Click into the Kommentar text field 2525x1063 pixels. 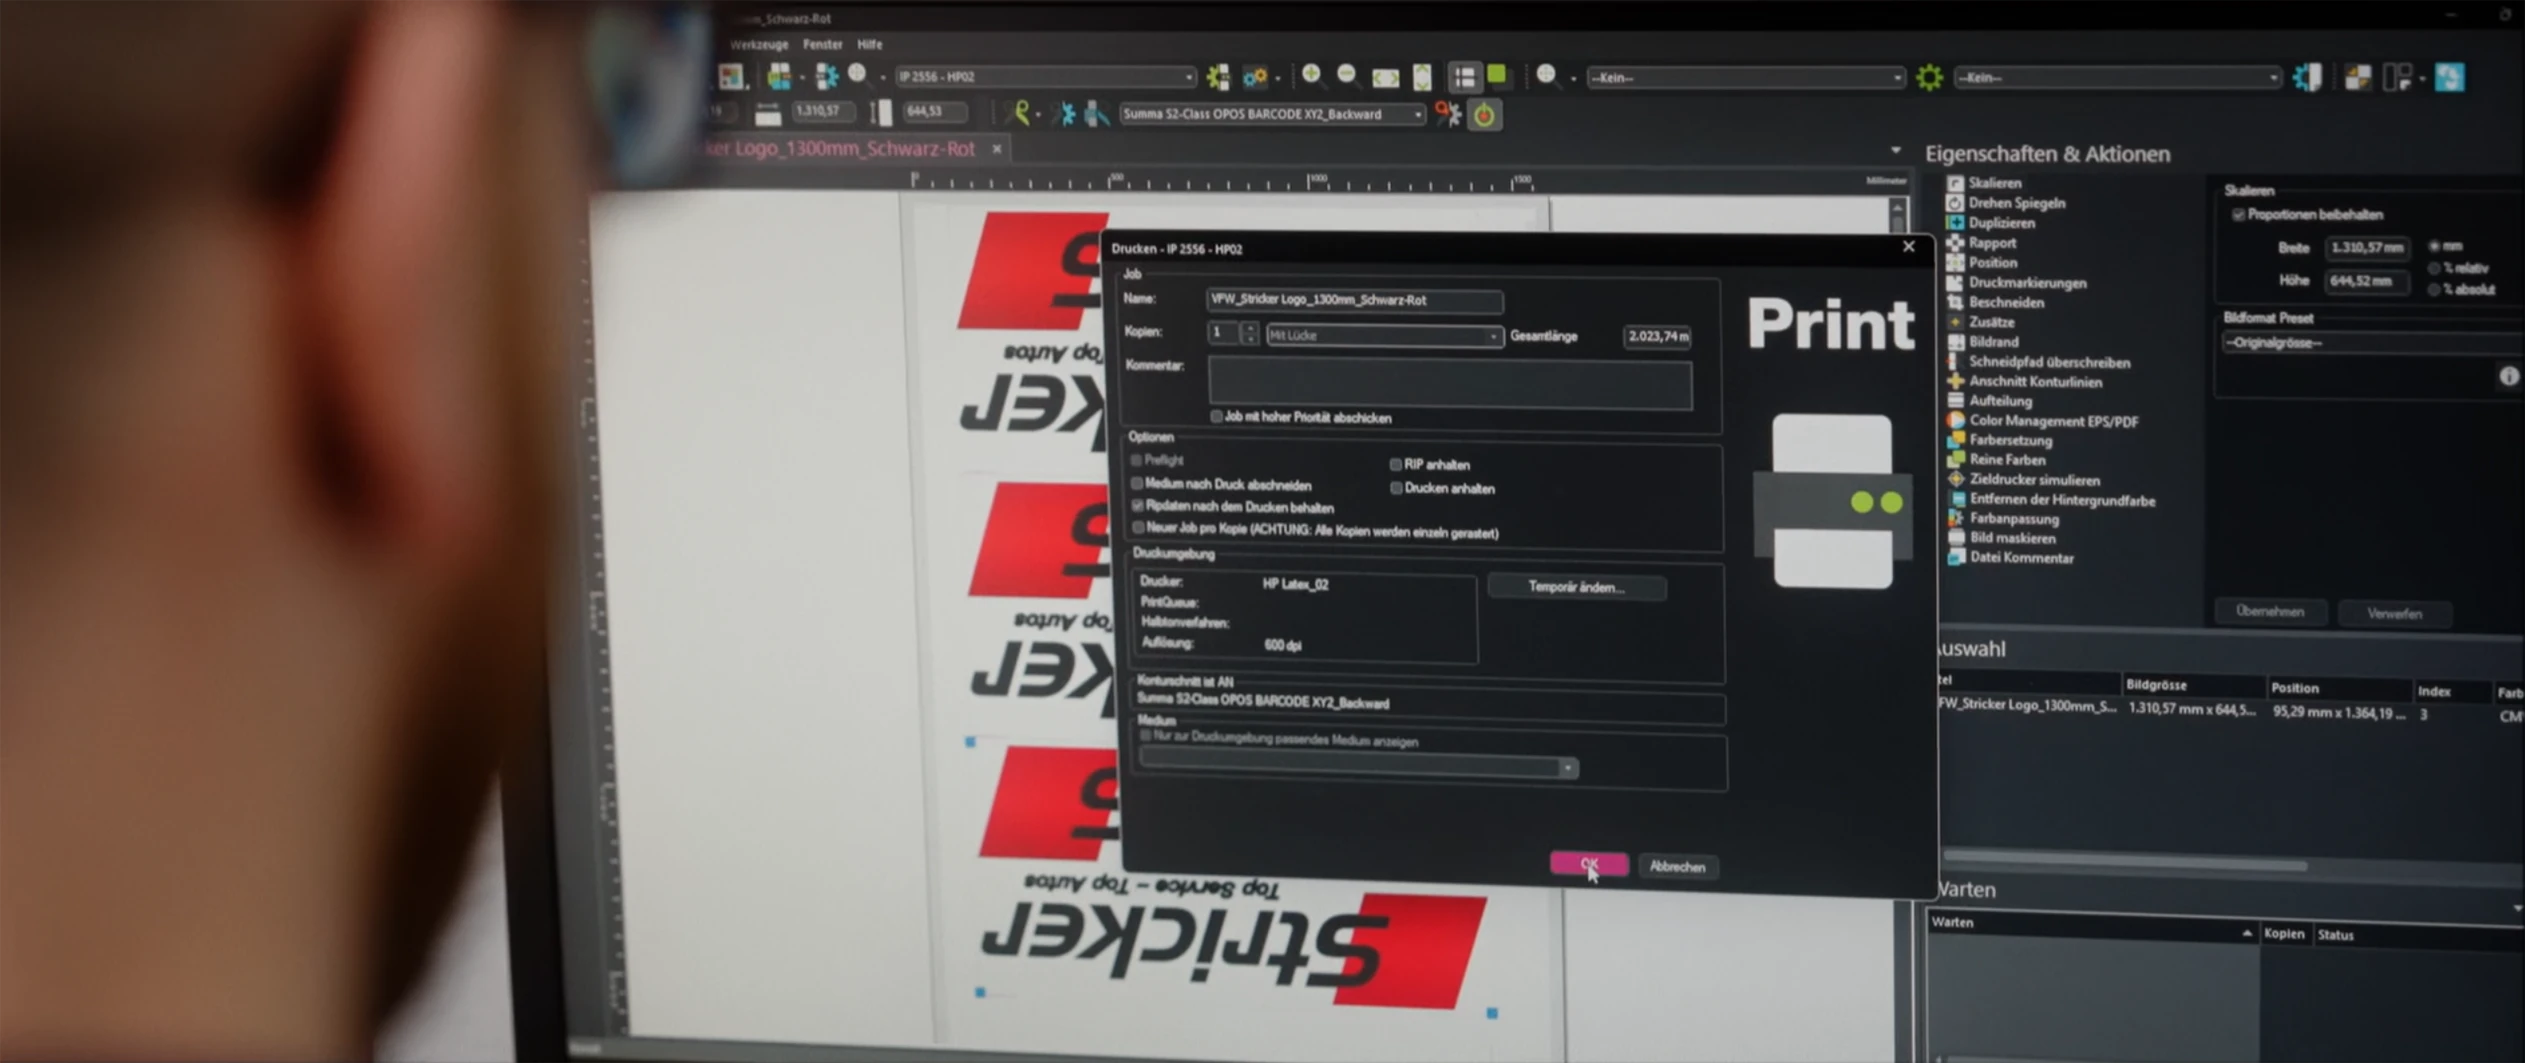pos(1449,384)
